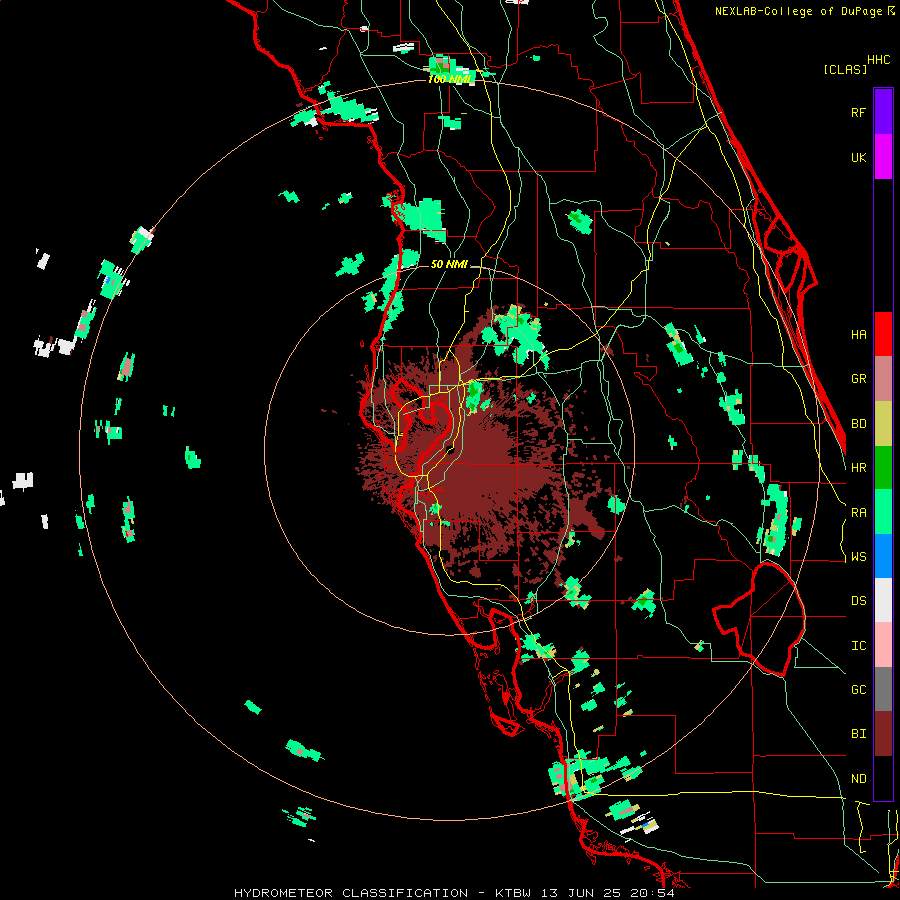The image size is (900, 900).
Task: Click the HHC product label
Action: tap(879, 60)
